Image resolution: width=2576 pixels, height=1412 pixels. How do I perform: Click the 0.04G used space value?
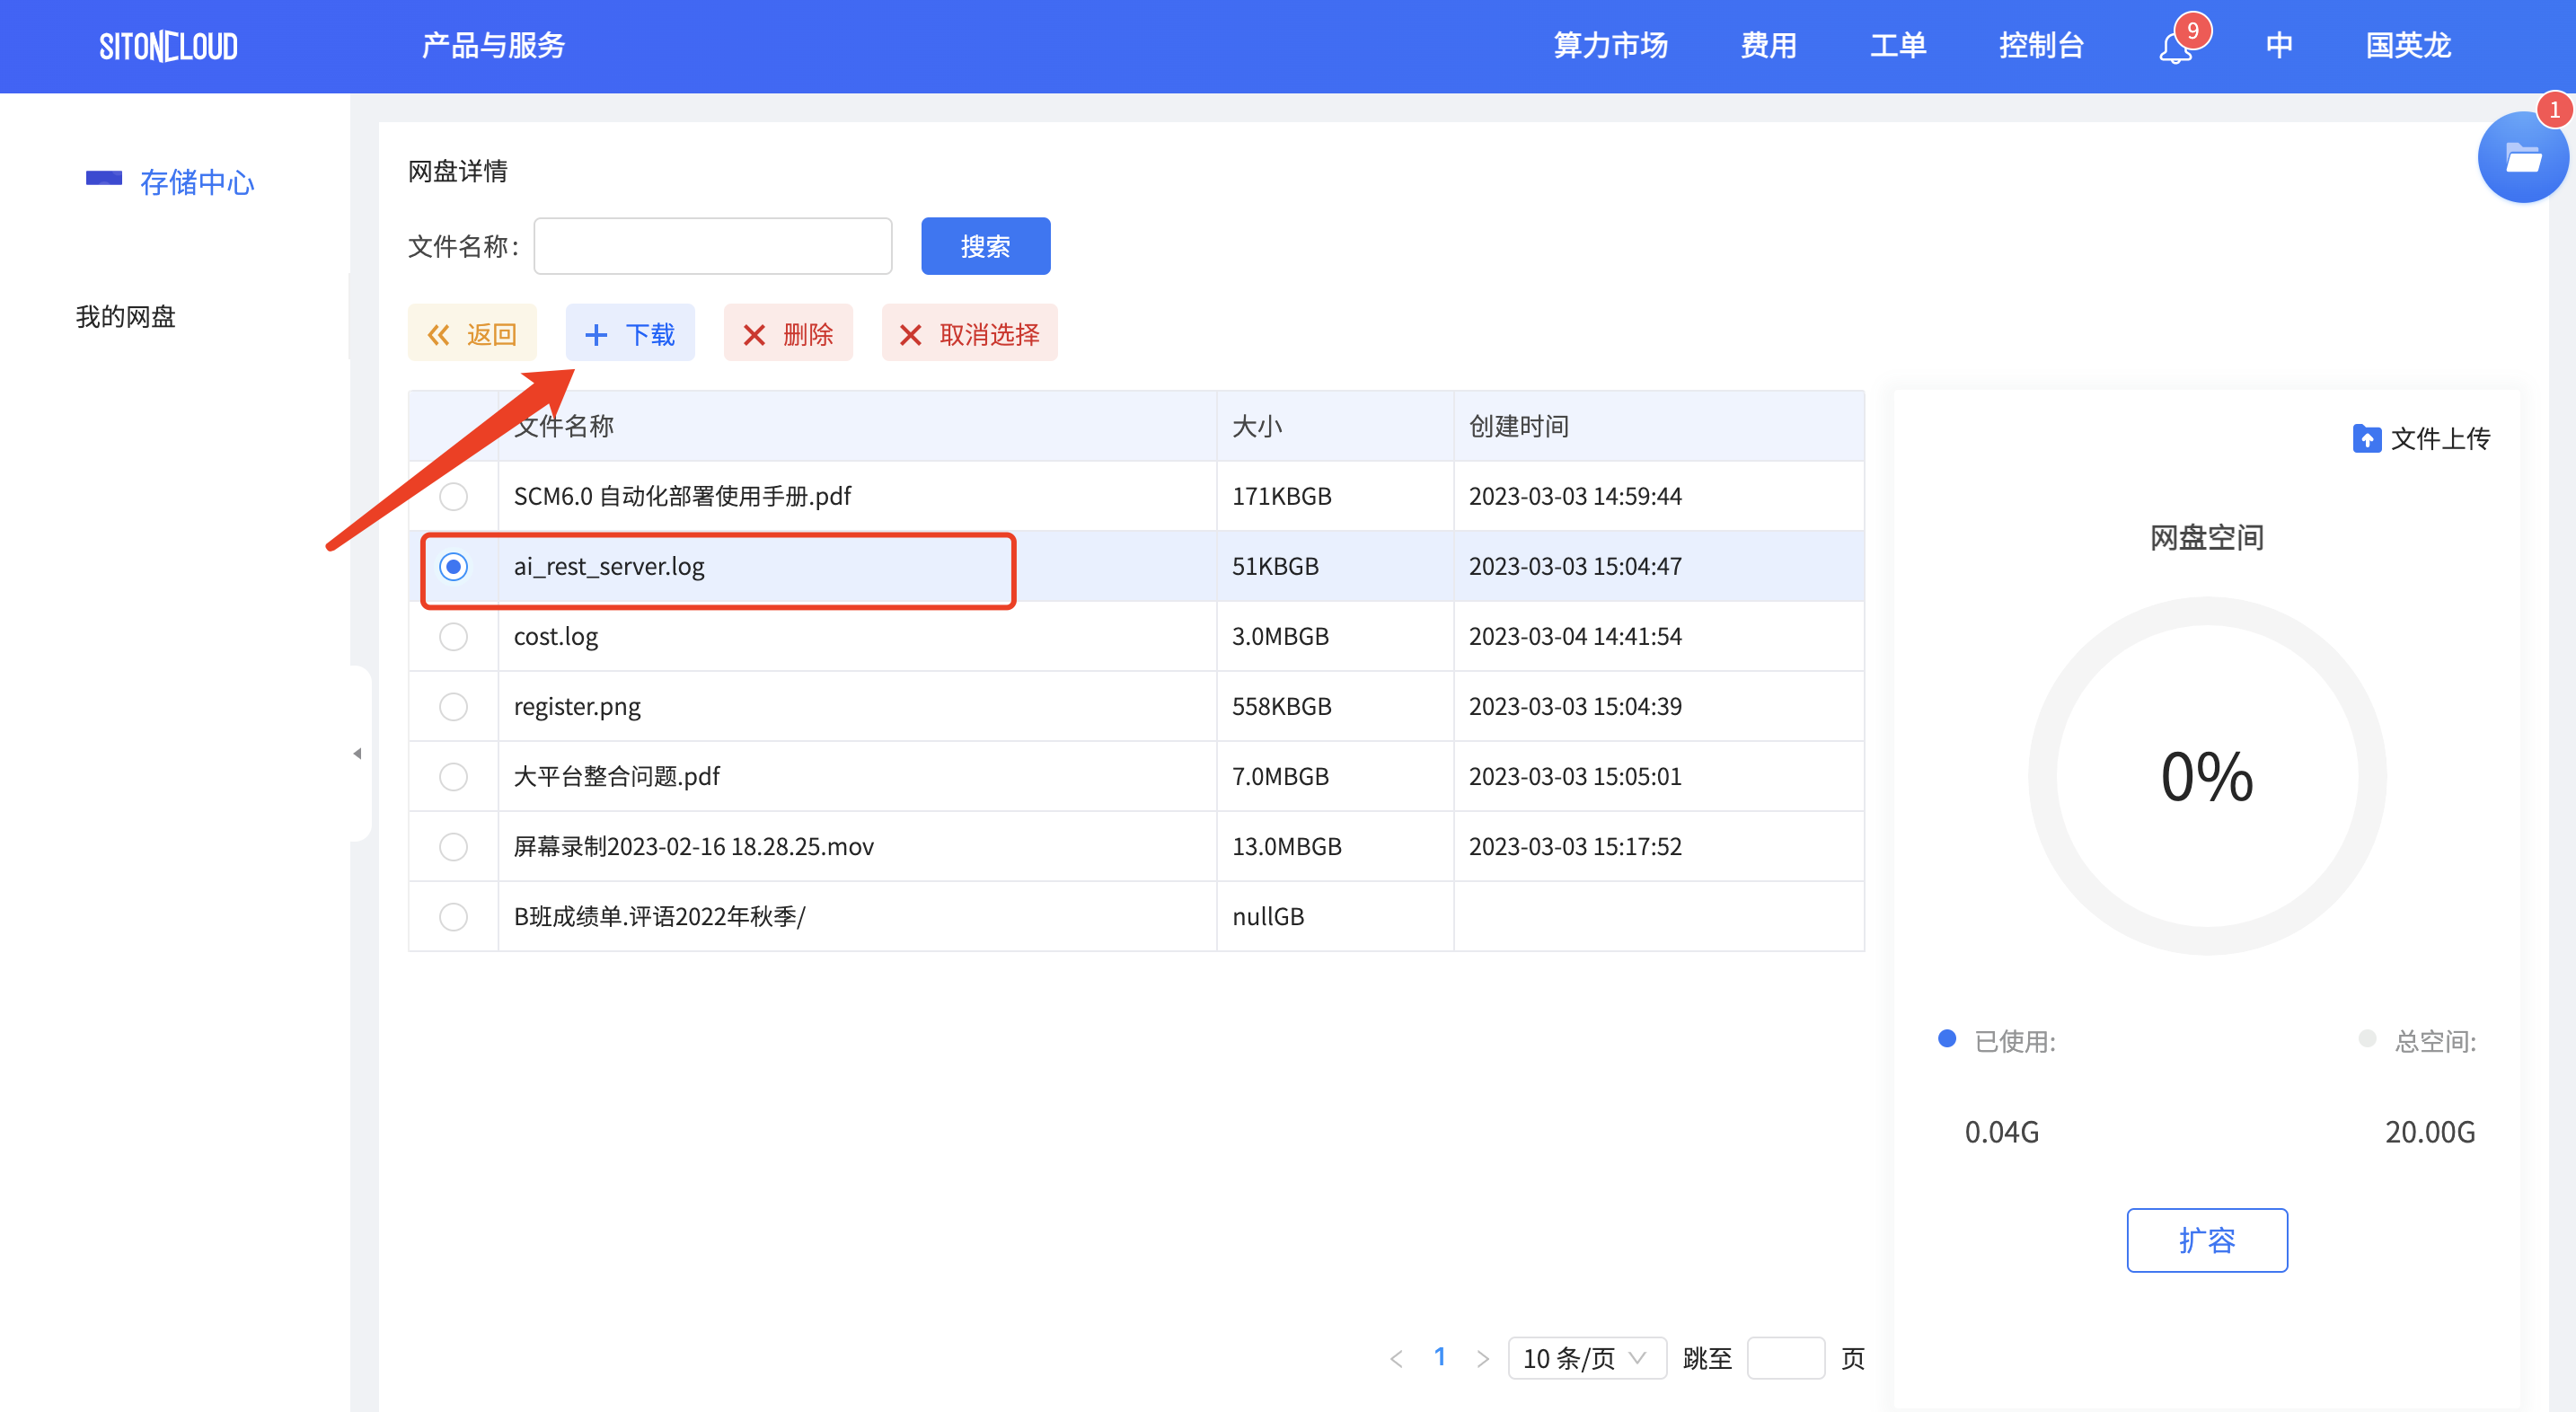2001,1132
